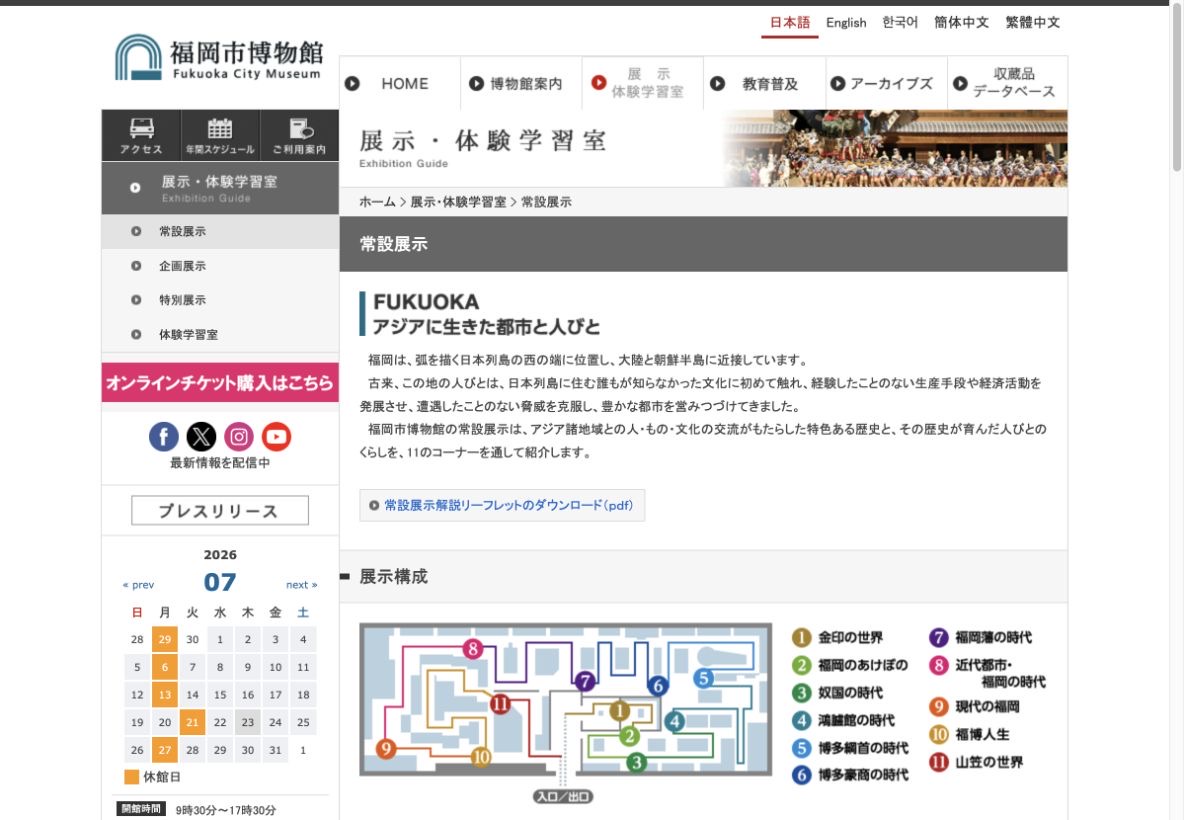Click legend entry 現代の福岡
The height and width of the screenshot is (820, 1184).
[974, 707]
